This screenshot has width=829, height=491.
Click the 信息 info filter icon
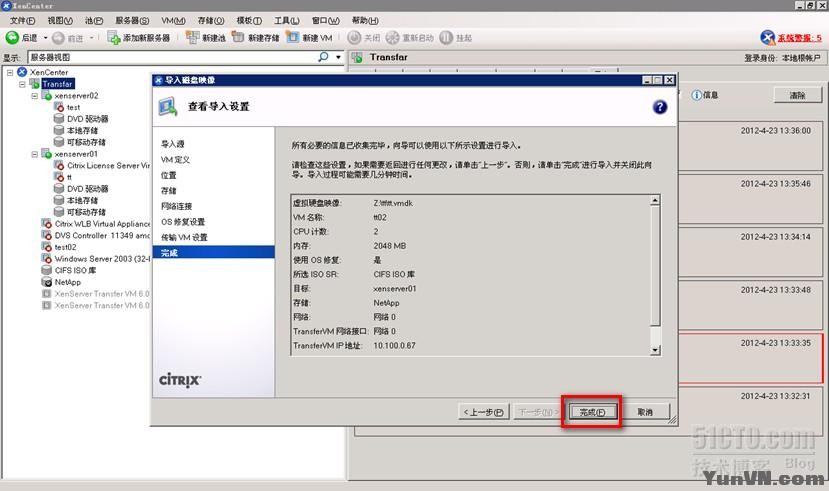(697, 95)
